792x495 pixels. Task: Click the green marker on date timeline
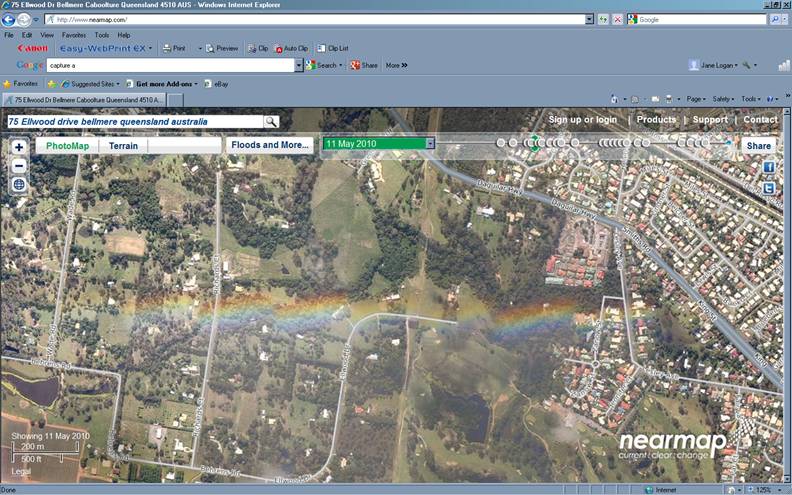point(534,141)
